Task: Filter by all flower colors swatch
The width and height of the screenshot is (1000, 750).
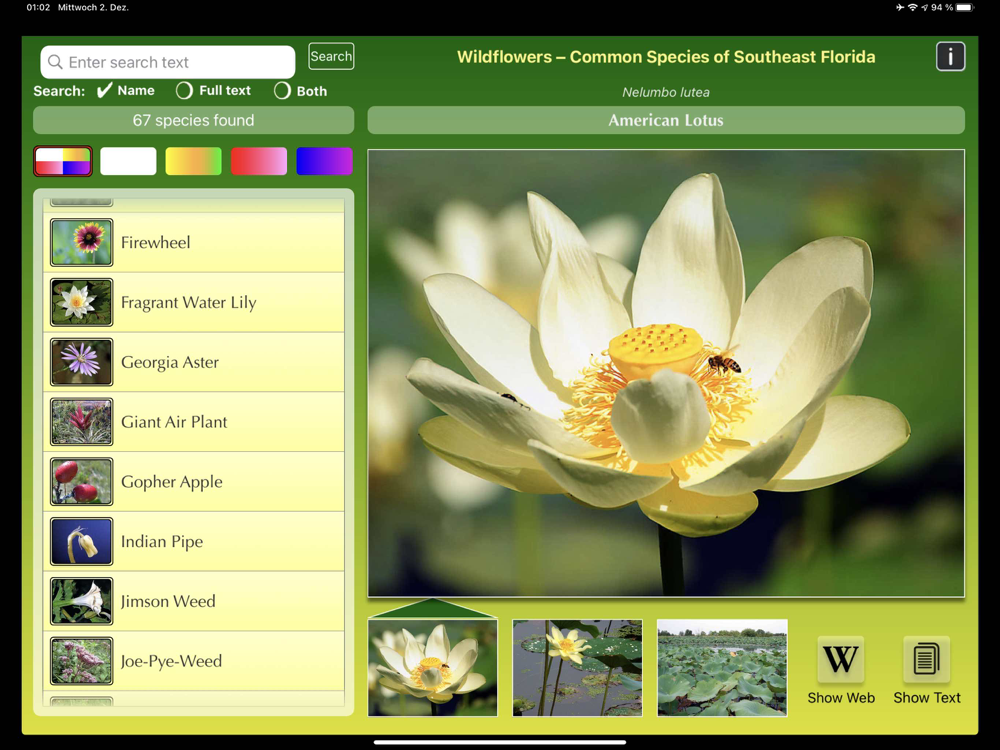Action: tap(63, 161)
